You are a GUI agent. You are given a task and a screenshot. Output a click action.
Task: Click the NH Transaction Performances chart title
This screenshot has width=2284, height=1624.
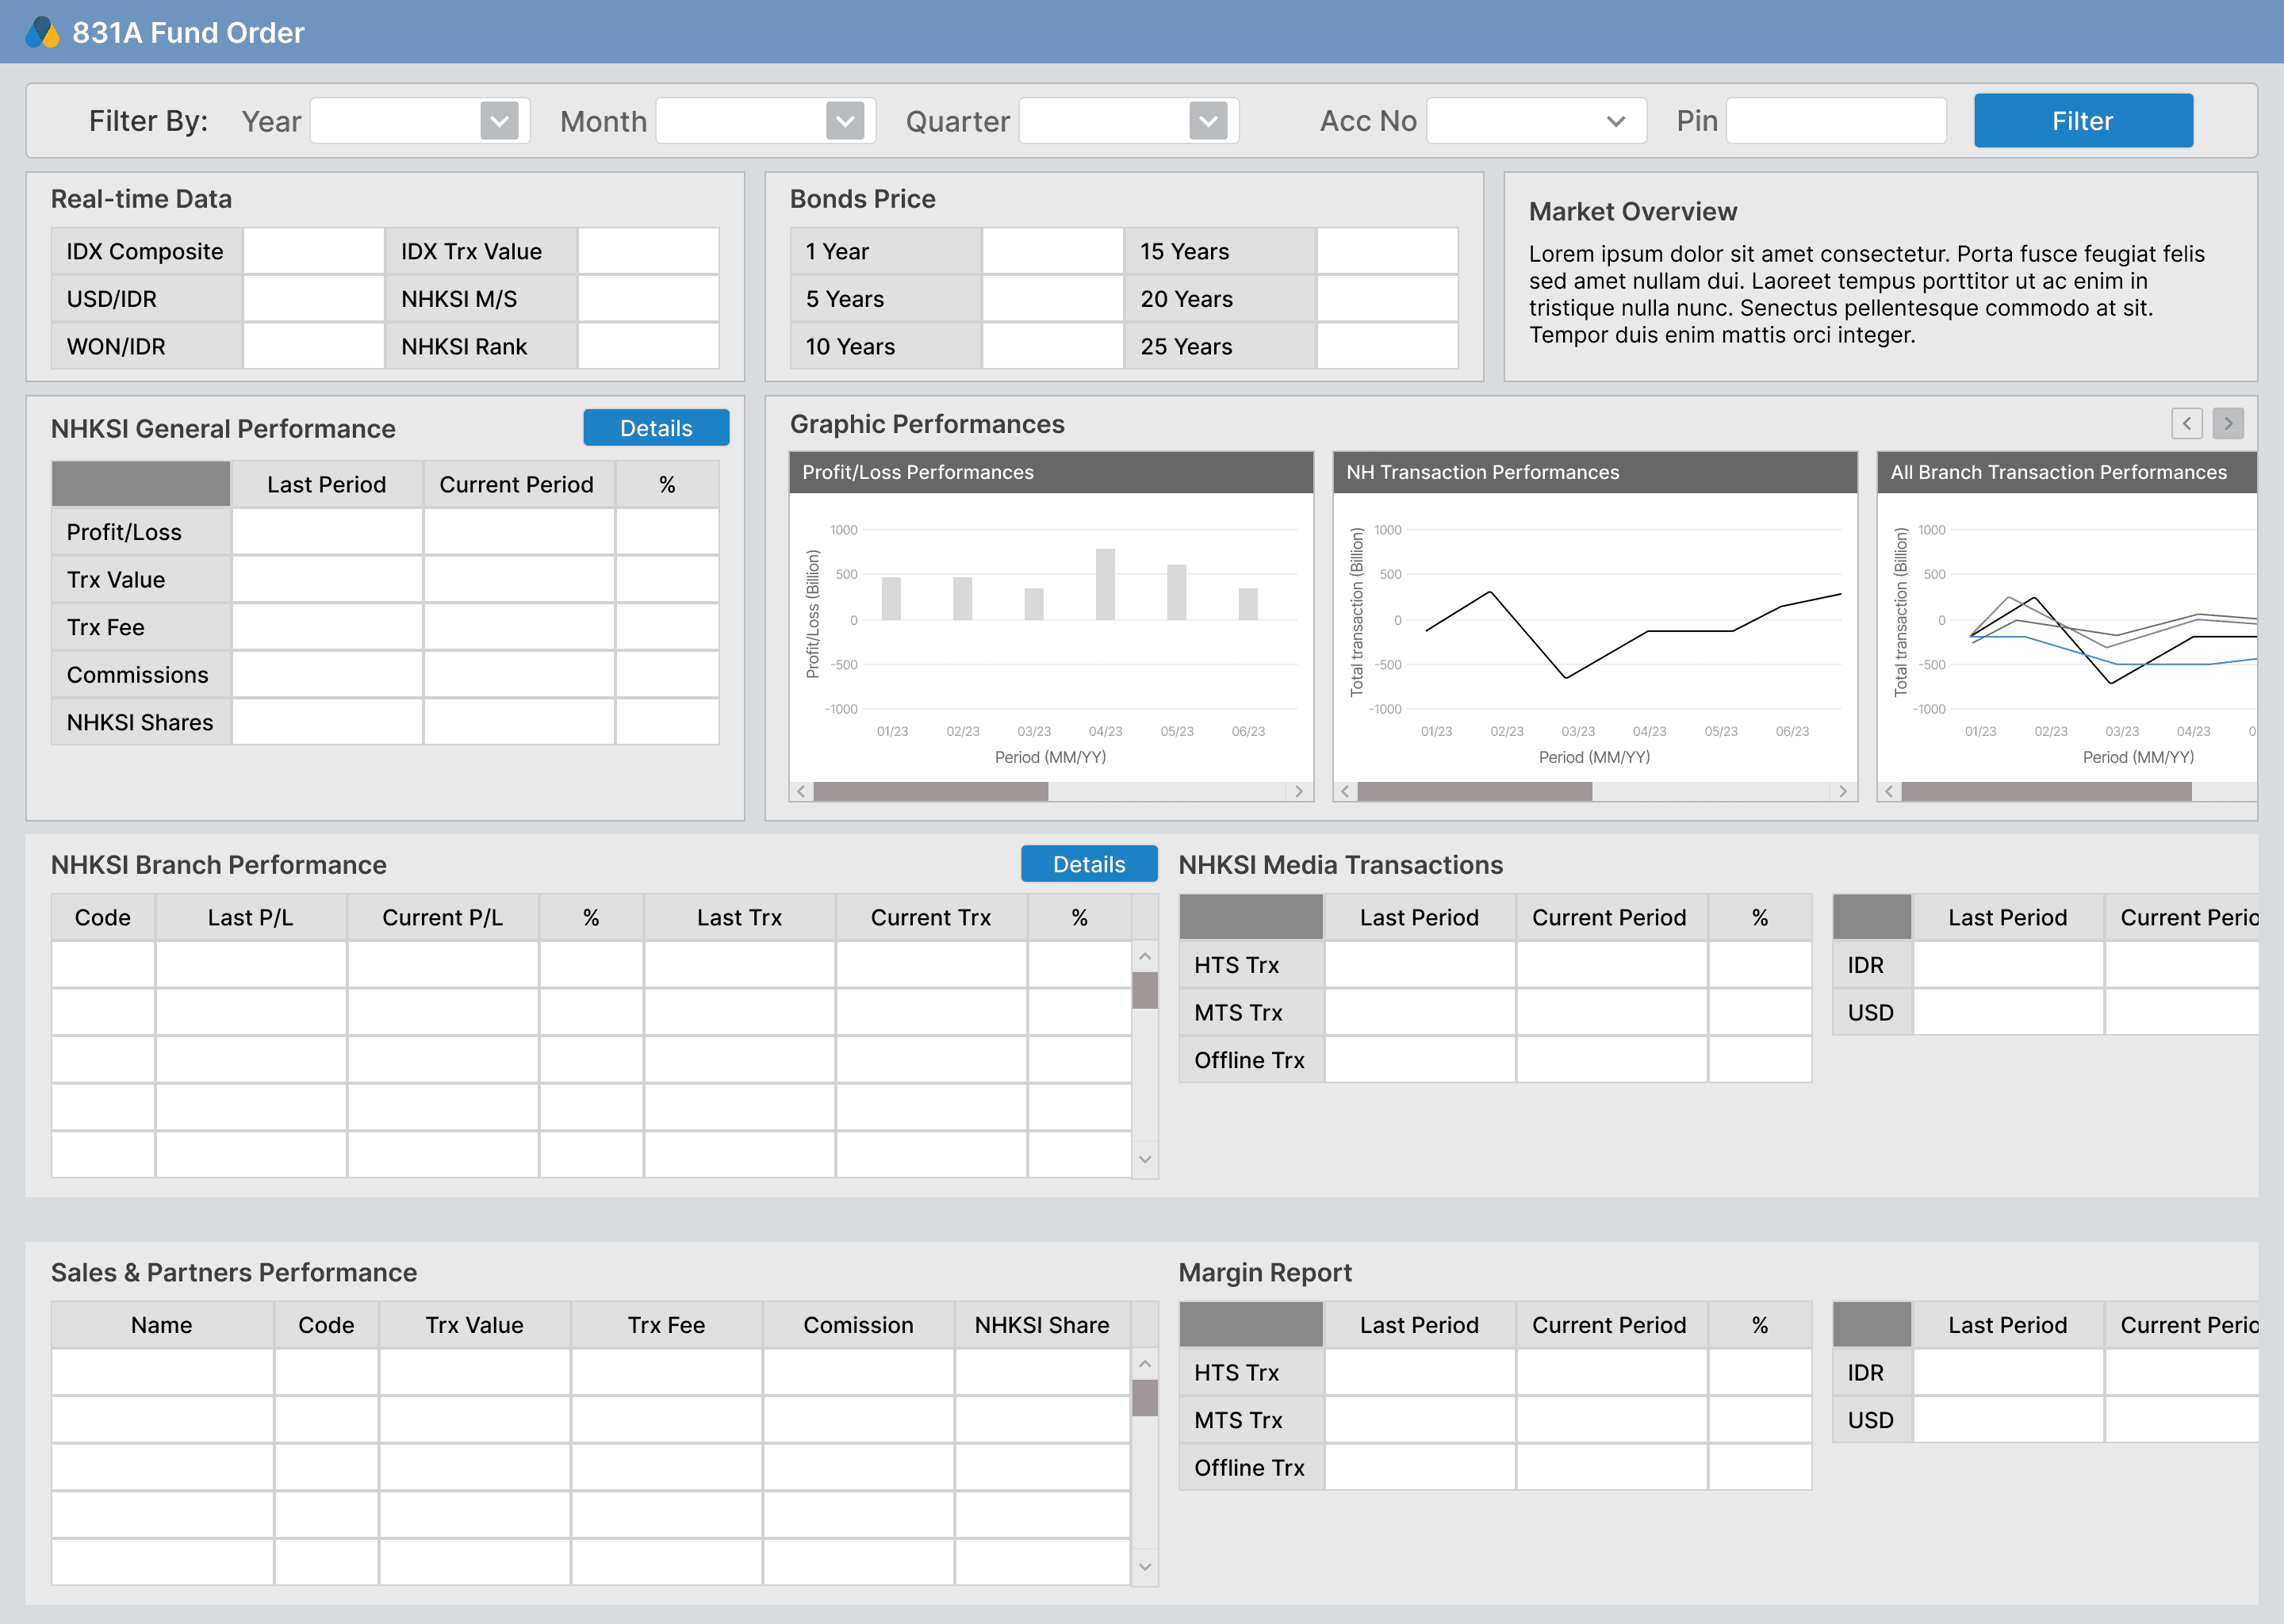[x=1482, y=472]
